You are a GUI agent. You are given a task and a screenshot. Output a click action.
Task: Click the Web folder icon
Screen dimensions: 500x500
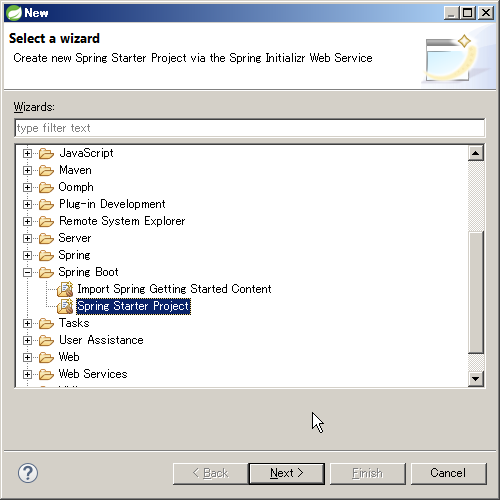(x=46, y=357)
